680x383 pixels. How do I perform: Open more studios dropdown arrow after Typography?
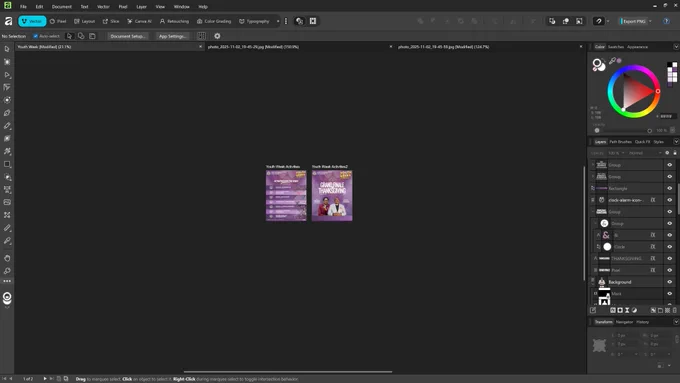(x=278, y=21)
